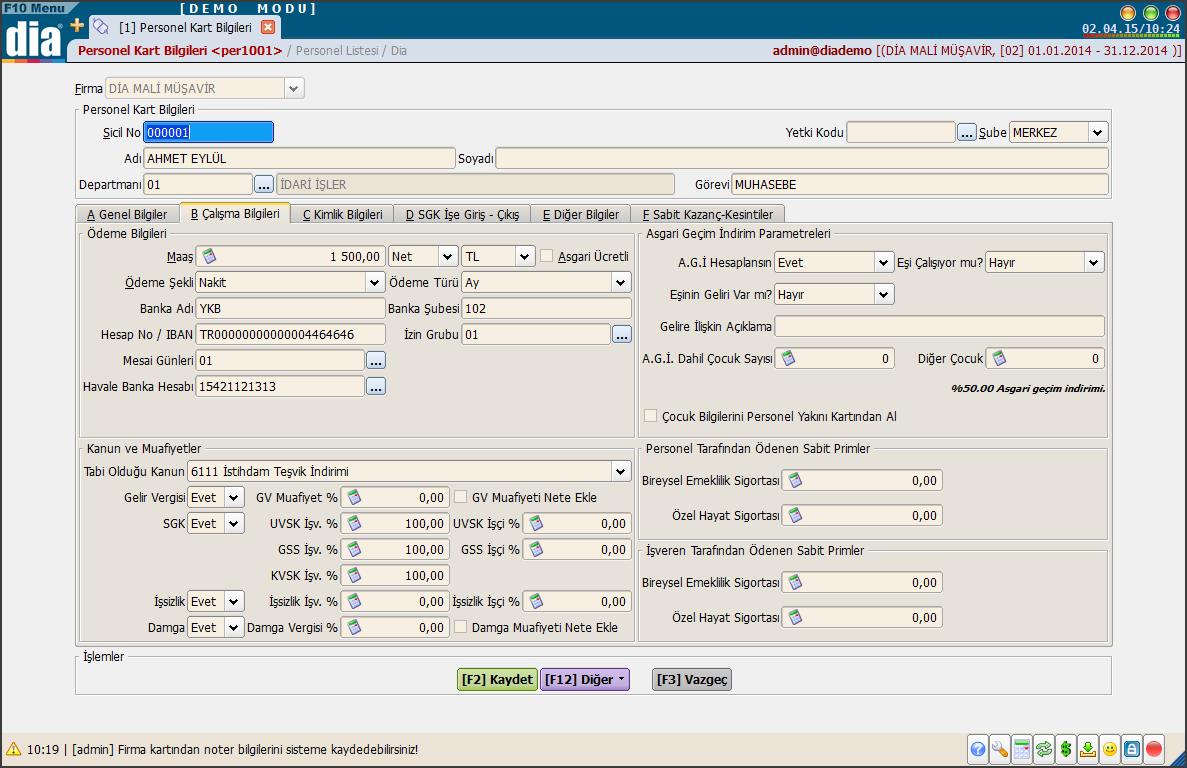This screenshot has width=1187, height=768.
Task: Open the Eşinin Geliri Var mı? dropdown
Action: pos(883,294)
